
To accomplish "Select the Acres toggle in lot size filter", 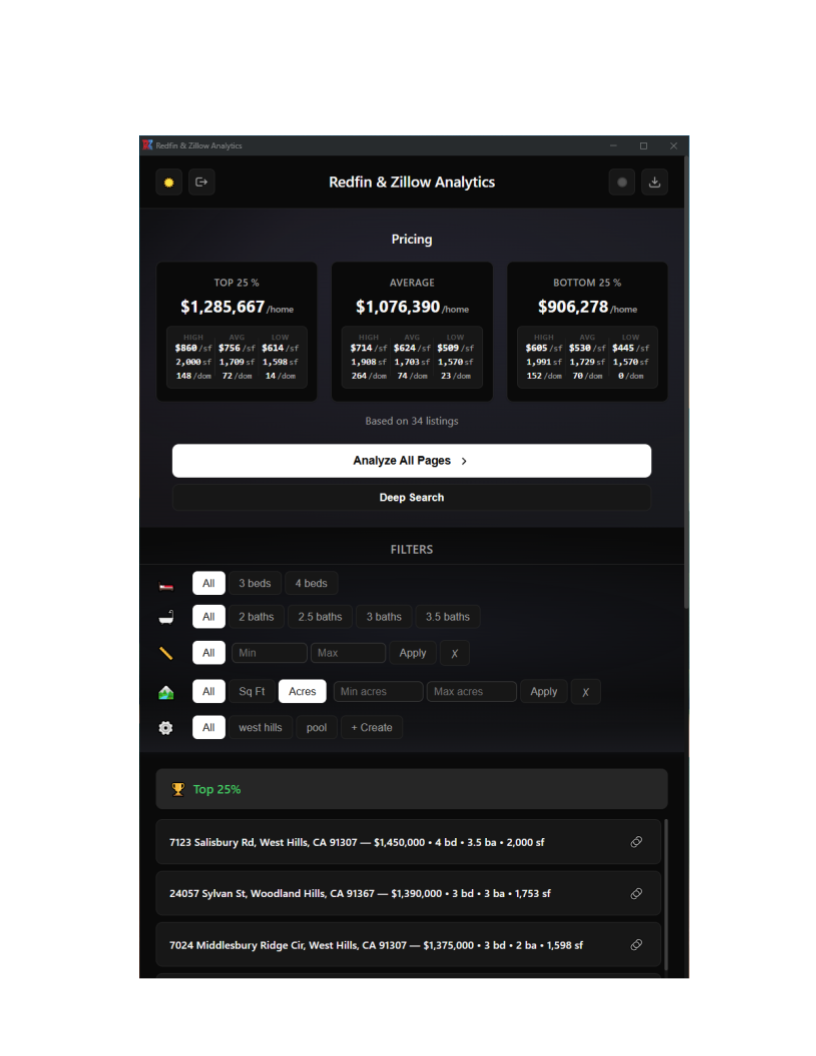I will point(302,691).
